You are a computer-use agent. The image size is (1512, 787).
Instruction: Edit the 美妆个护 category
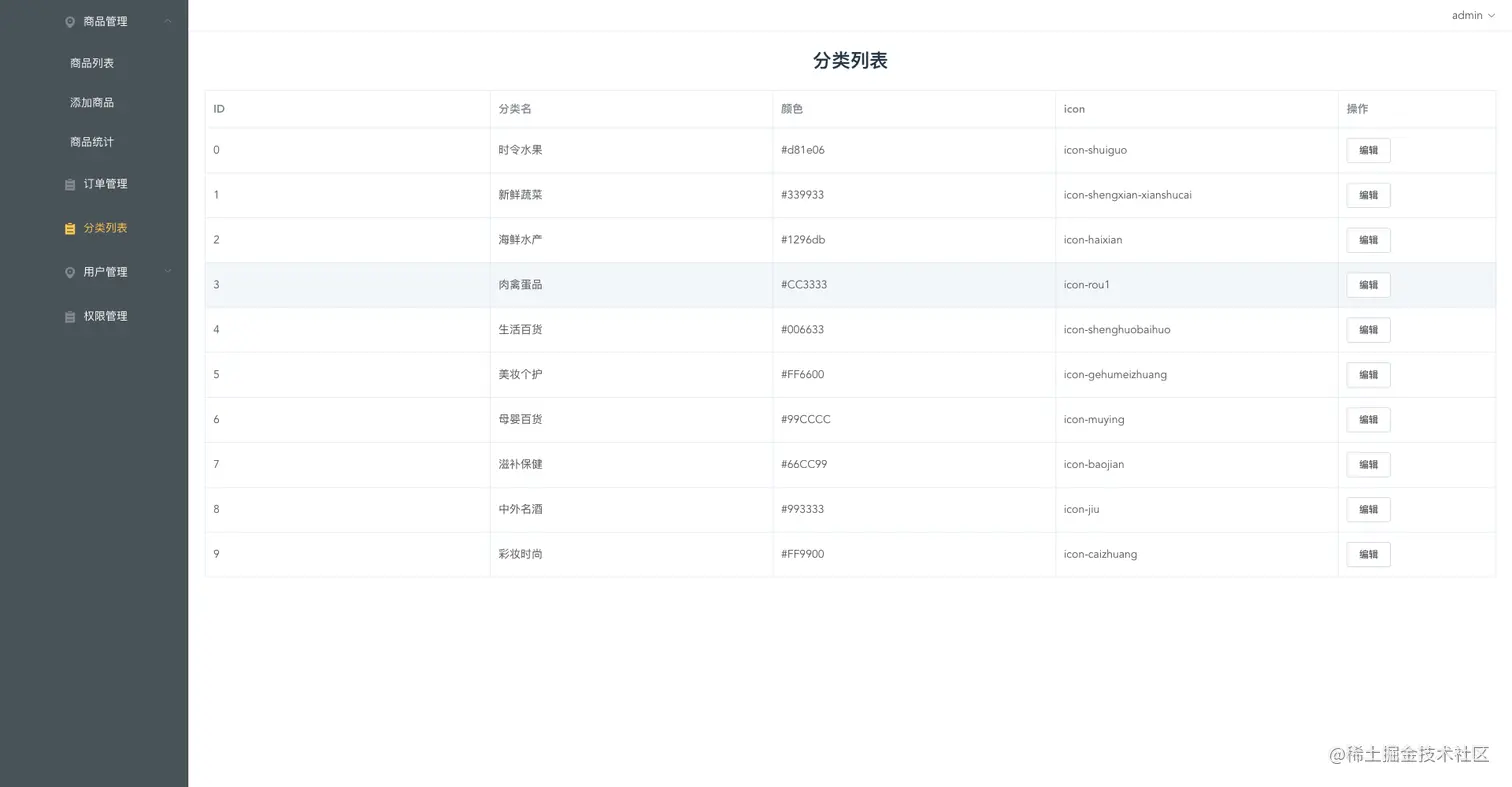[x=1368, y=375]
